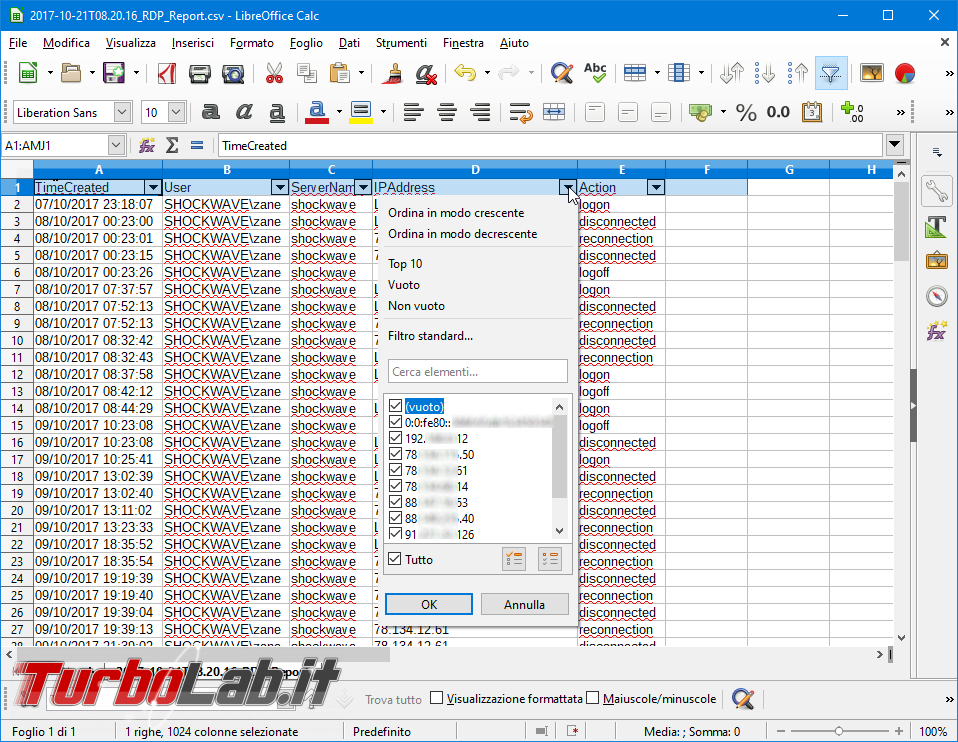This screenshot has height=742, width=958.
Task: Click the Cut scissors icon
Action: [274, 73]
